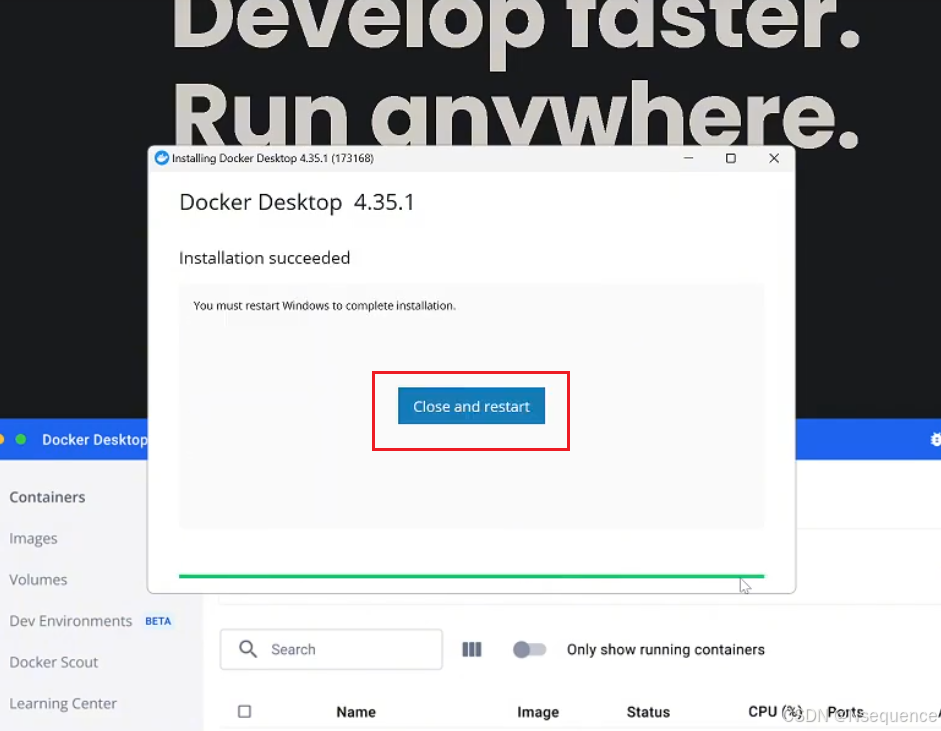This screenshot has height=731, width=941.
Task: Click the BETA badge next to Dev Environments
Action: pyautogui.click(x=158, y=621)
